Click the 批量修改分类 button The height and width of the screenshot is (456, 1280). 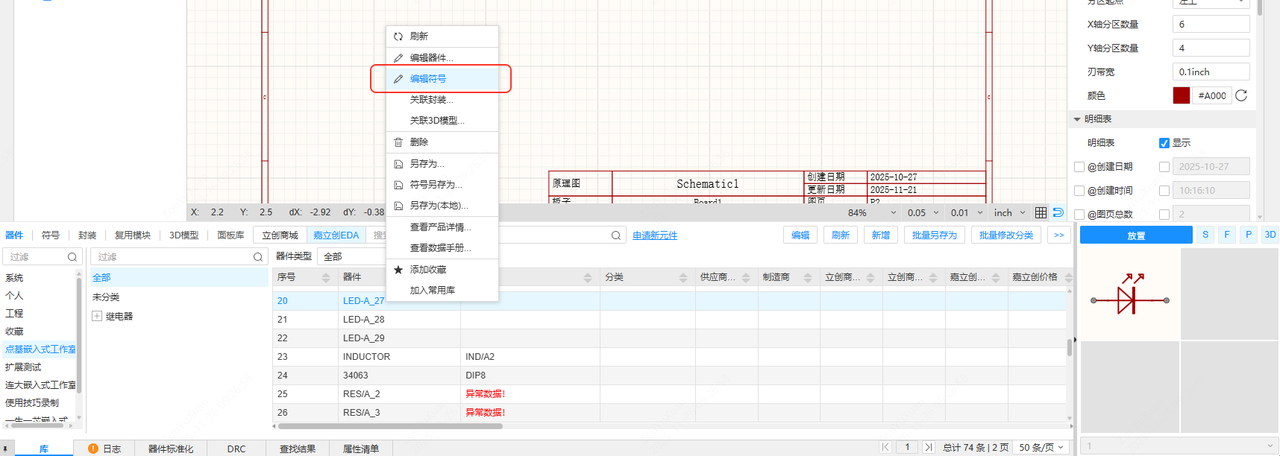(x=1006, y=235)
